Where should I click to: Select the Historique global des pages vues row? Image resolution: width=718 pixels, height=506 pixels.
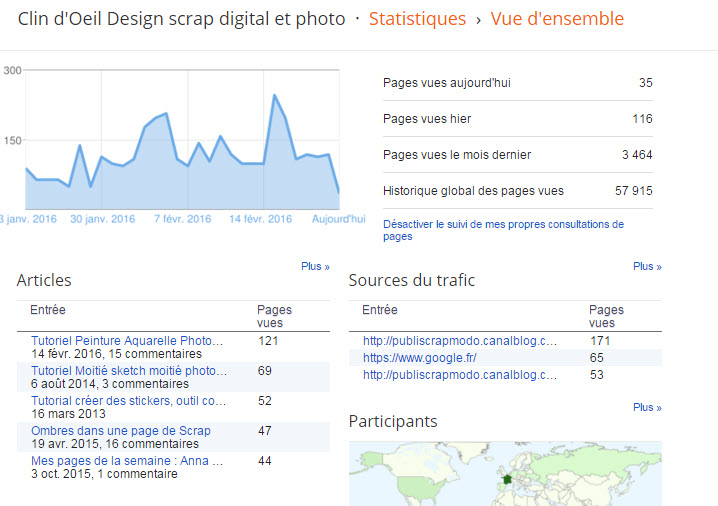point(517,191)
